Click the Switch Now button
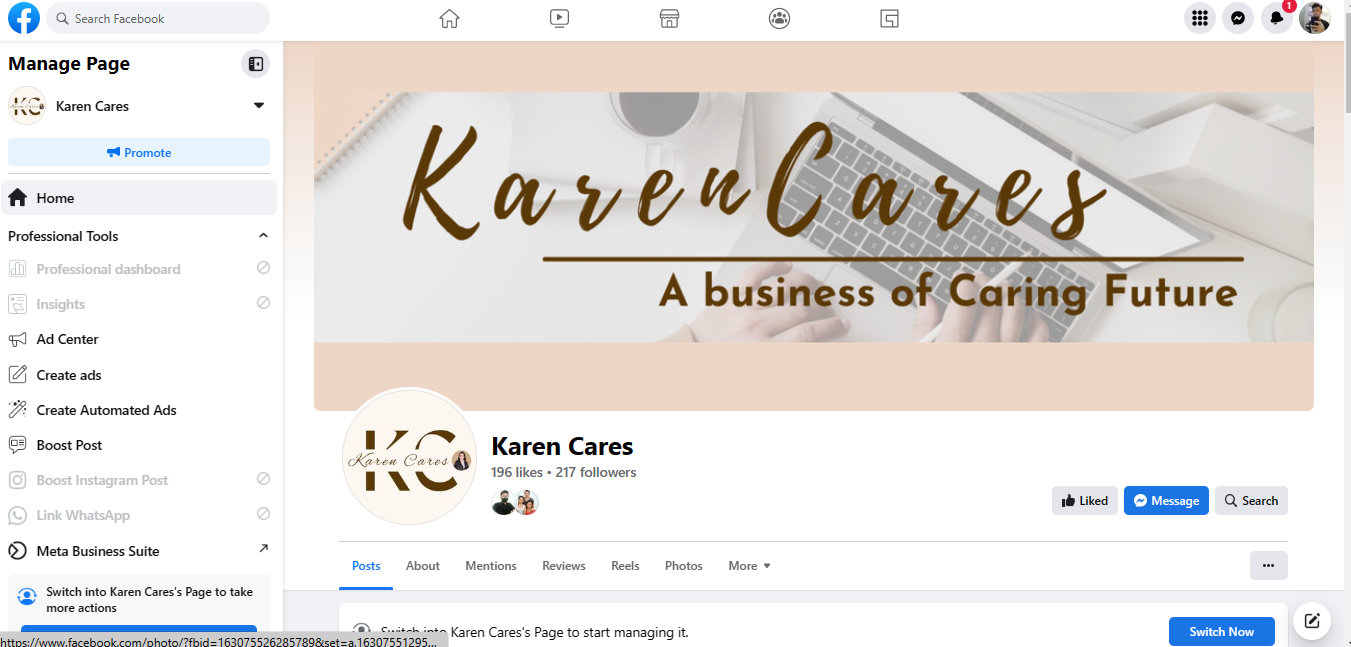1351x647 pixels. click(1222, 631)
